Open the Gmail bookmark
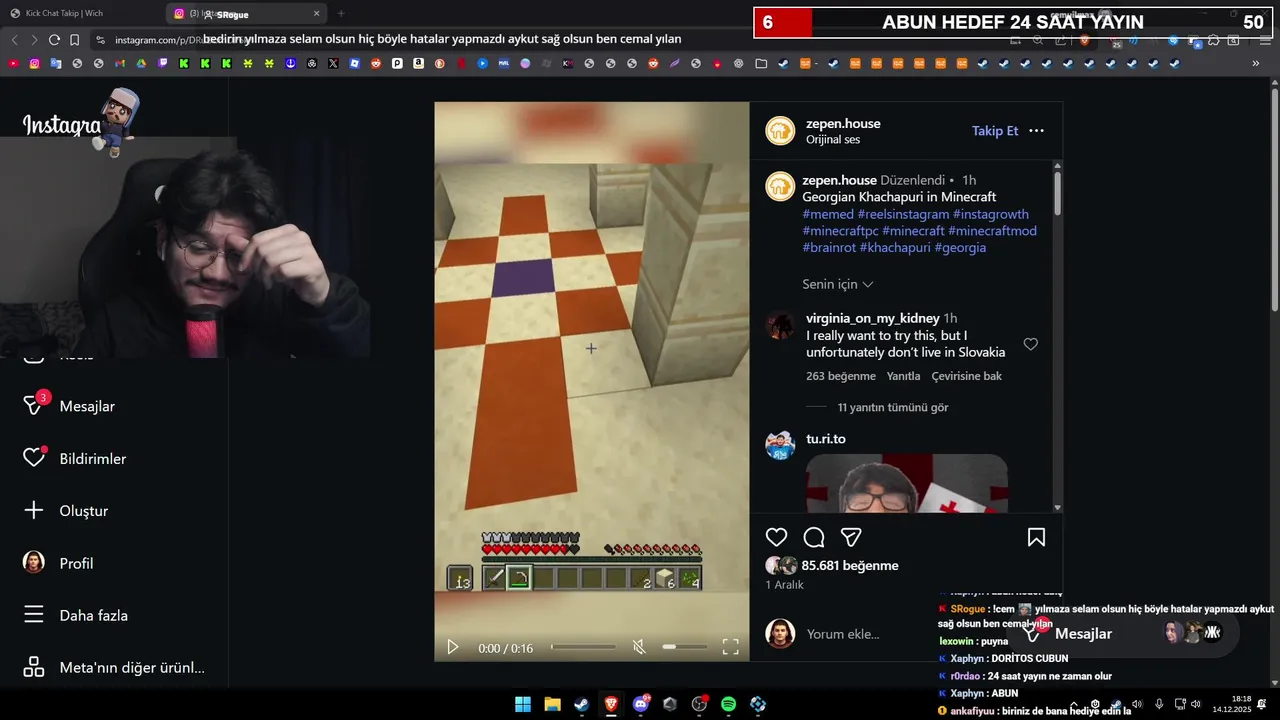The width and height of the screenshot is (1280, 720). click(x=119, y=63)
